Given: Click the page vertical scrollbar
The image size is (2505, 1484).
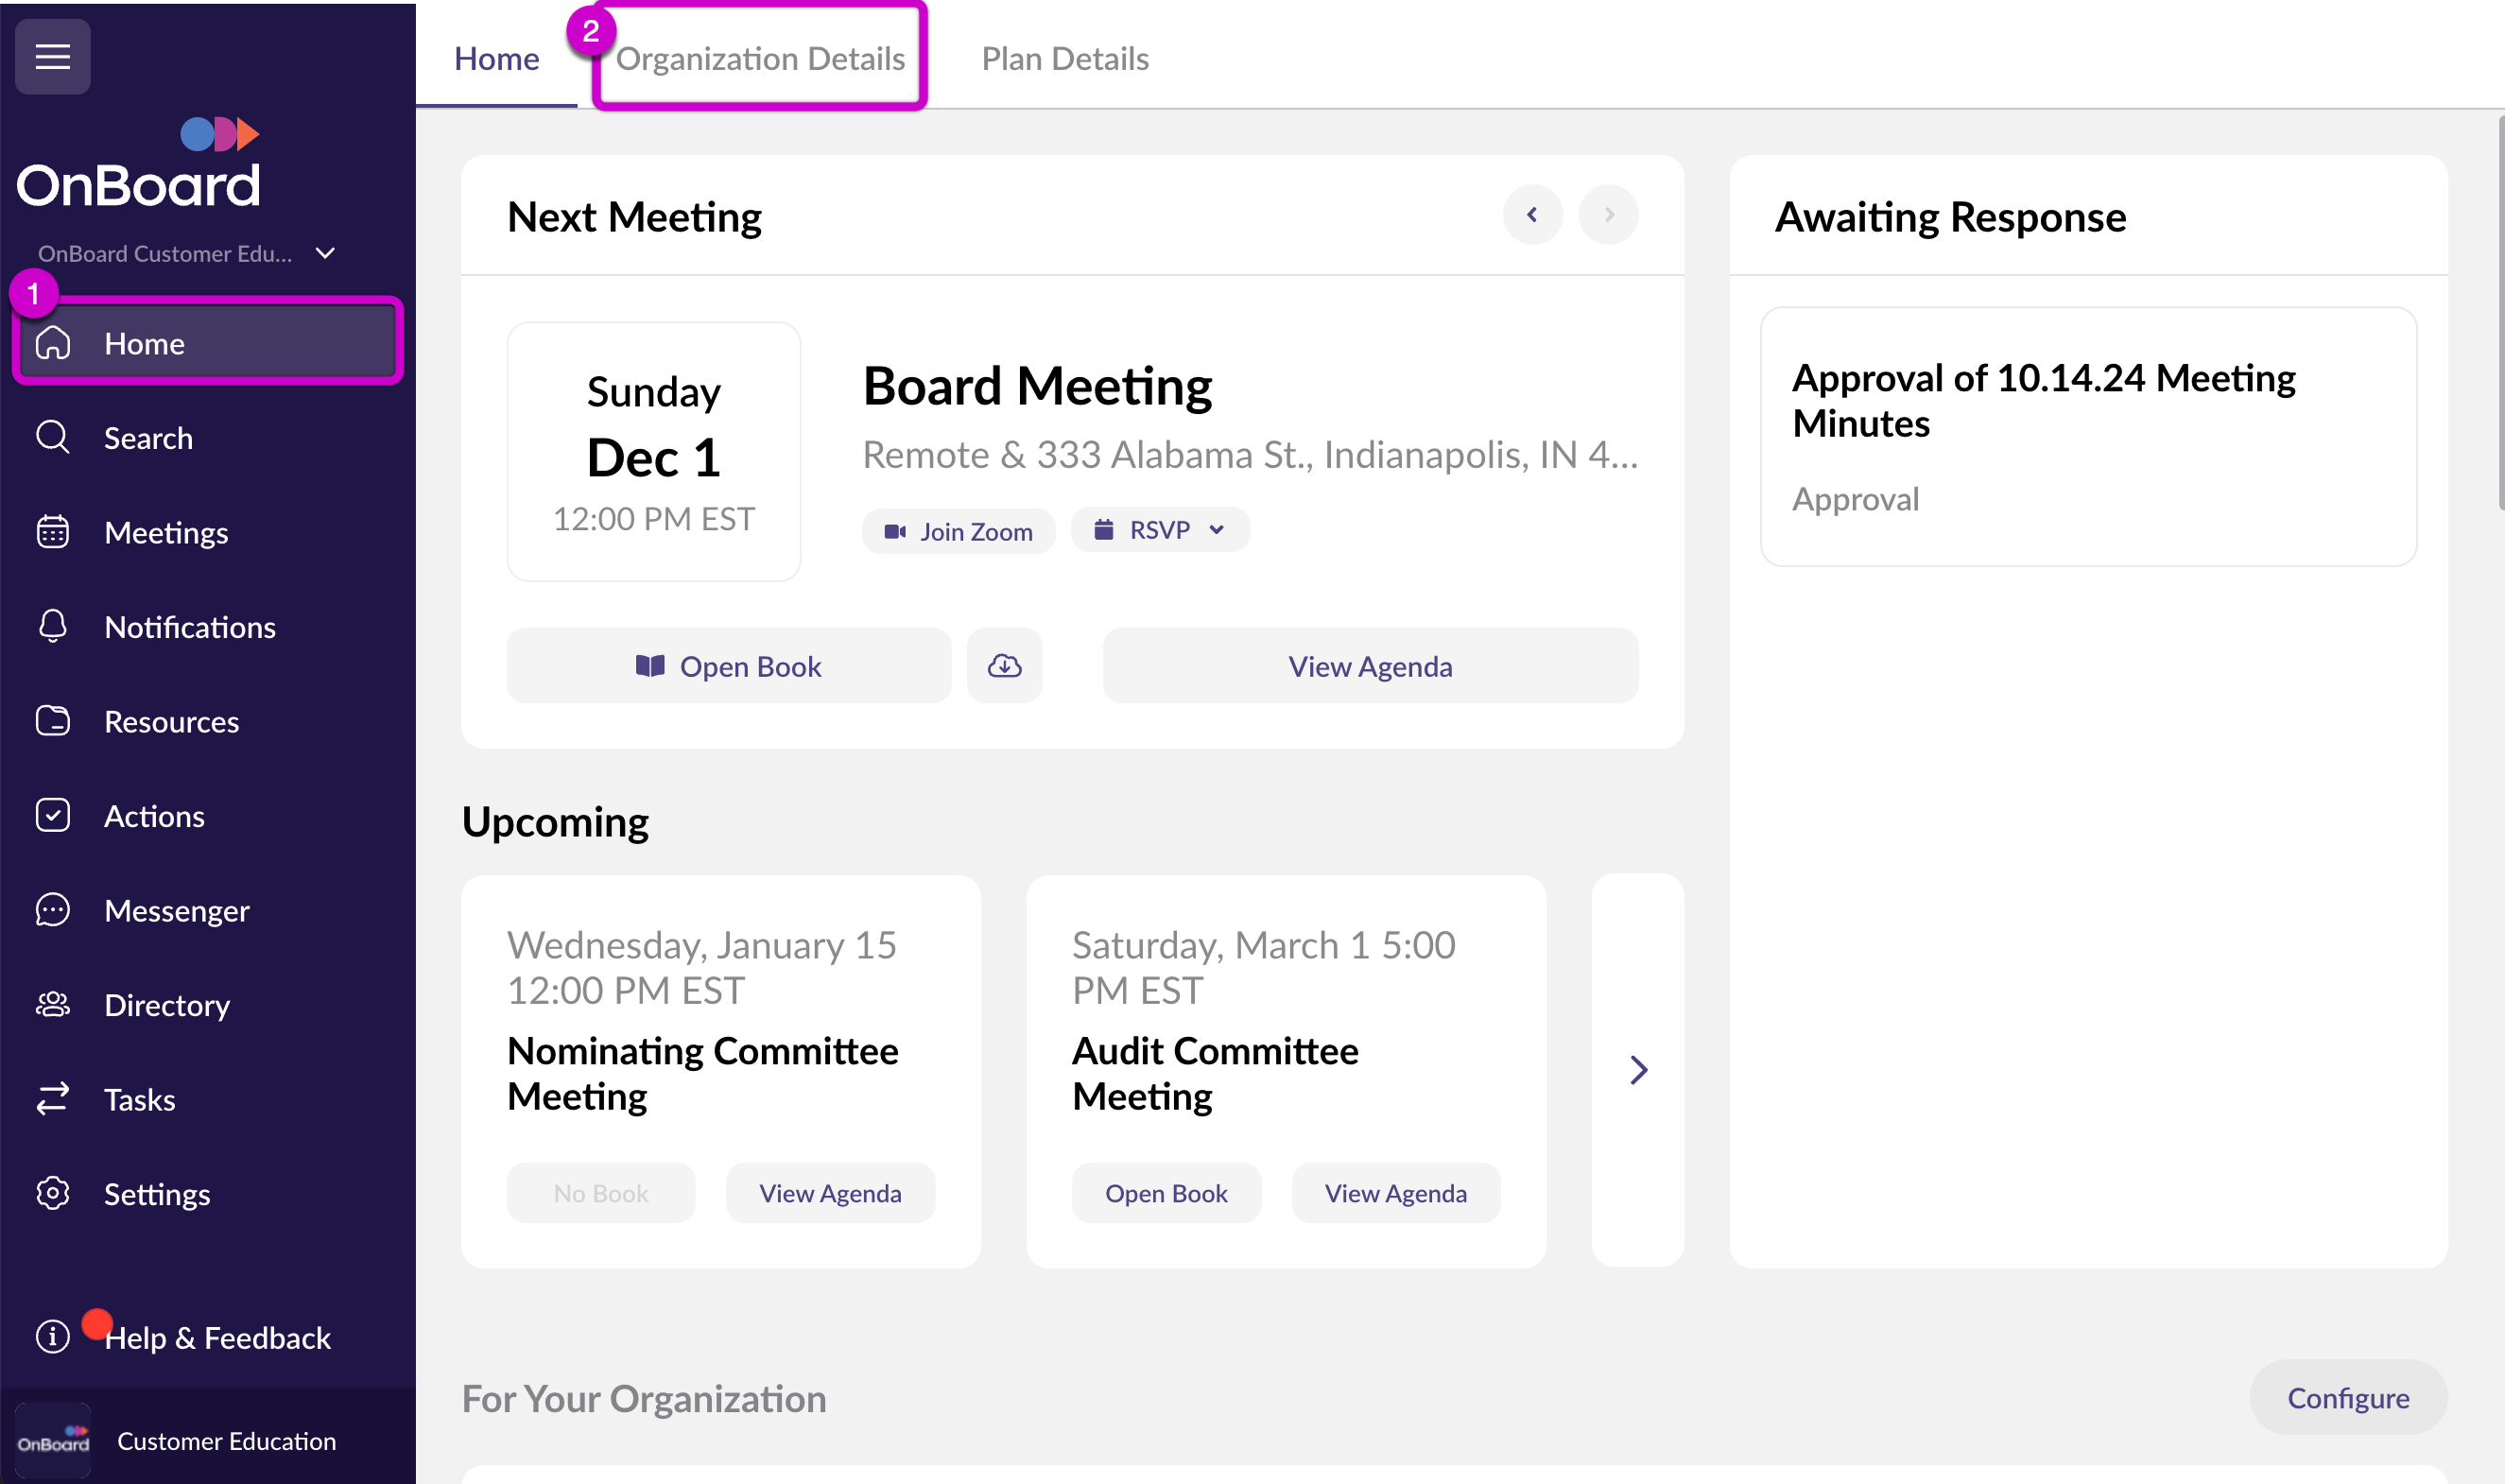Looking at the screenshot, I should tap(2499, 313).
